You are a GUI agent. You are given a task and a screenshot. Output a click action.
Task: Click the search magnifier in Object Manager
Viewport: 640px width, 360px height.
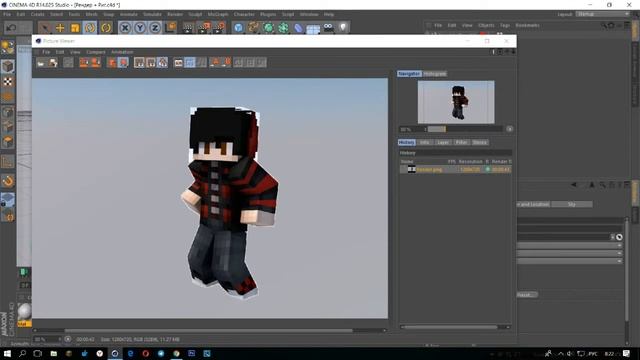pos(604,25)
